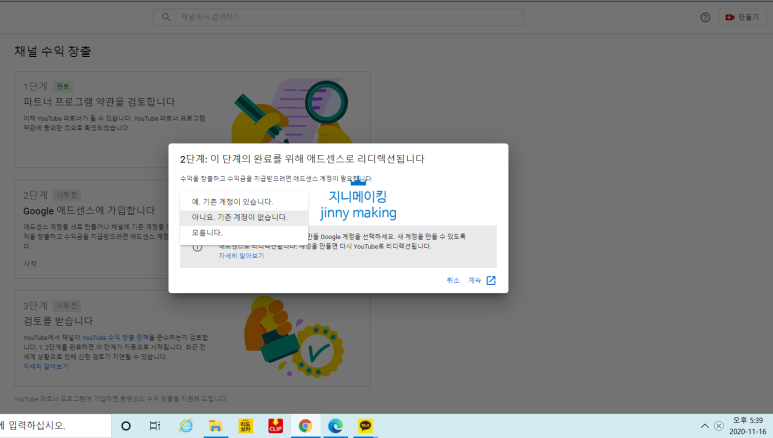Viewport: 773px width, 438px height.
Task: Click the '완료' badge on step 1
Action: tap(63, 86)
